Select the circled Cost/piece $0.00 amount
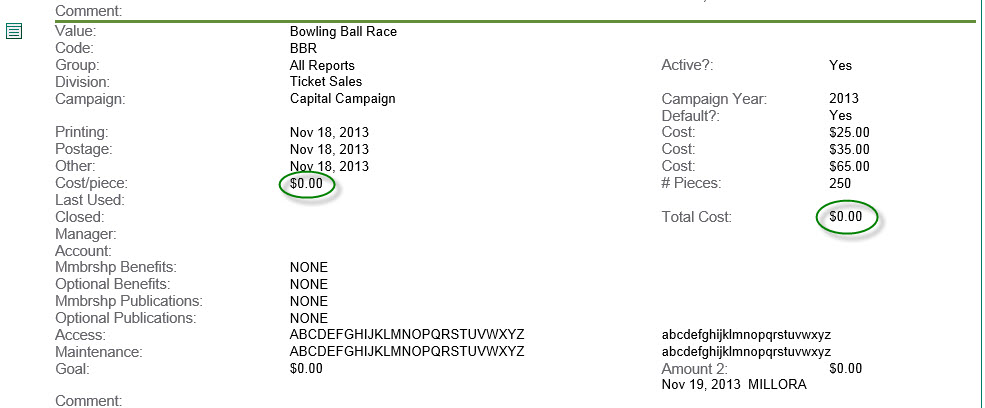The height and width of the screenshot is (408, 985). pos(306,184)
